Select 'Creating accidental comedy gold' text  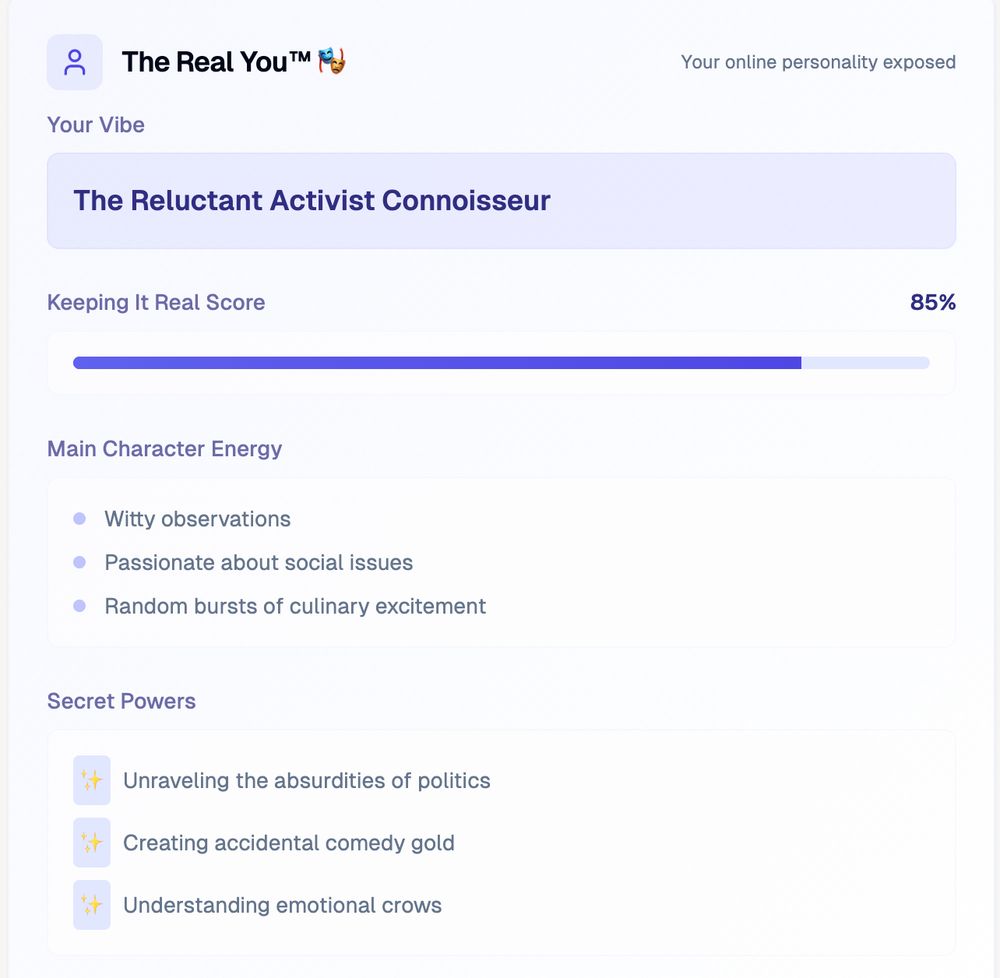click(289, 843)
